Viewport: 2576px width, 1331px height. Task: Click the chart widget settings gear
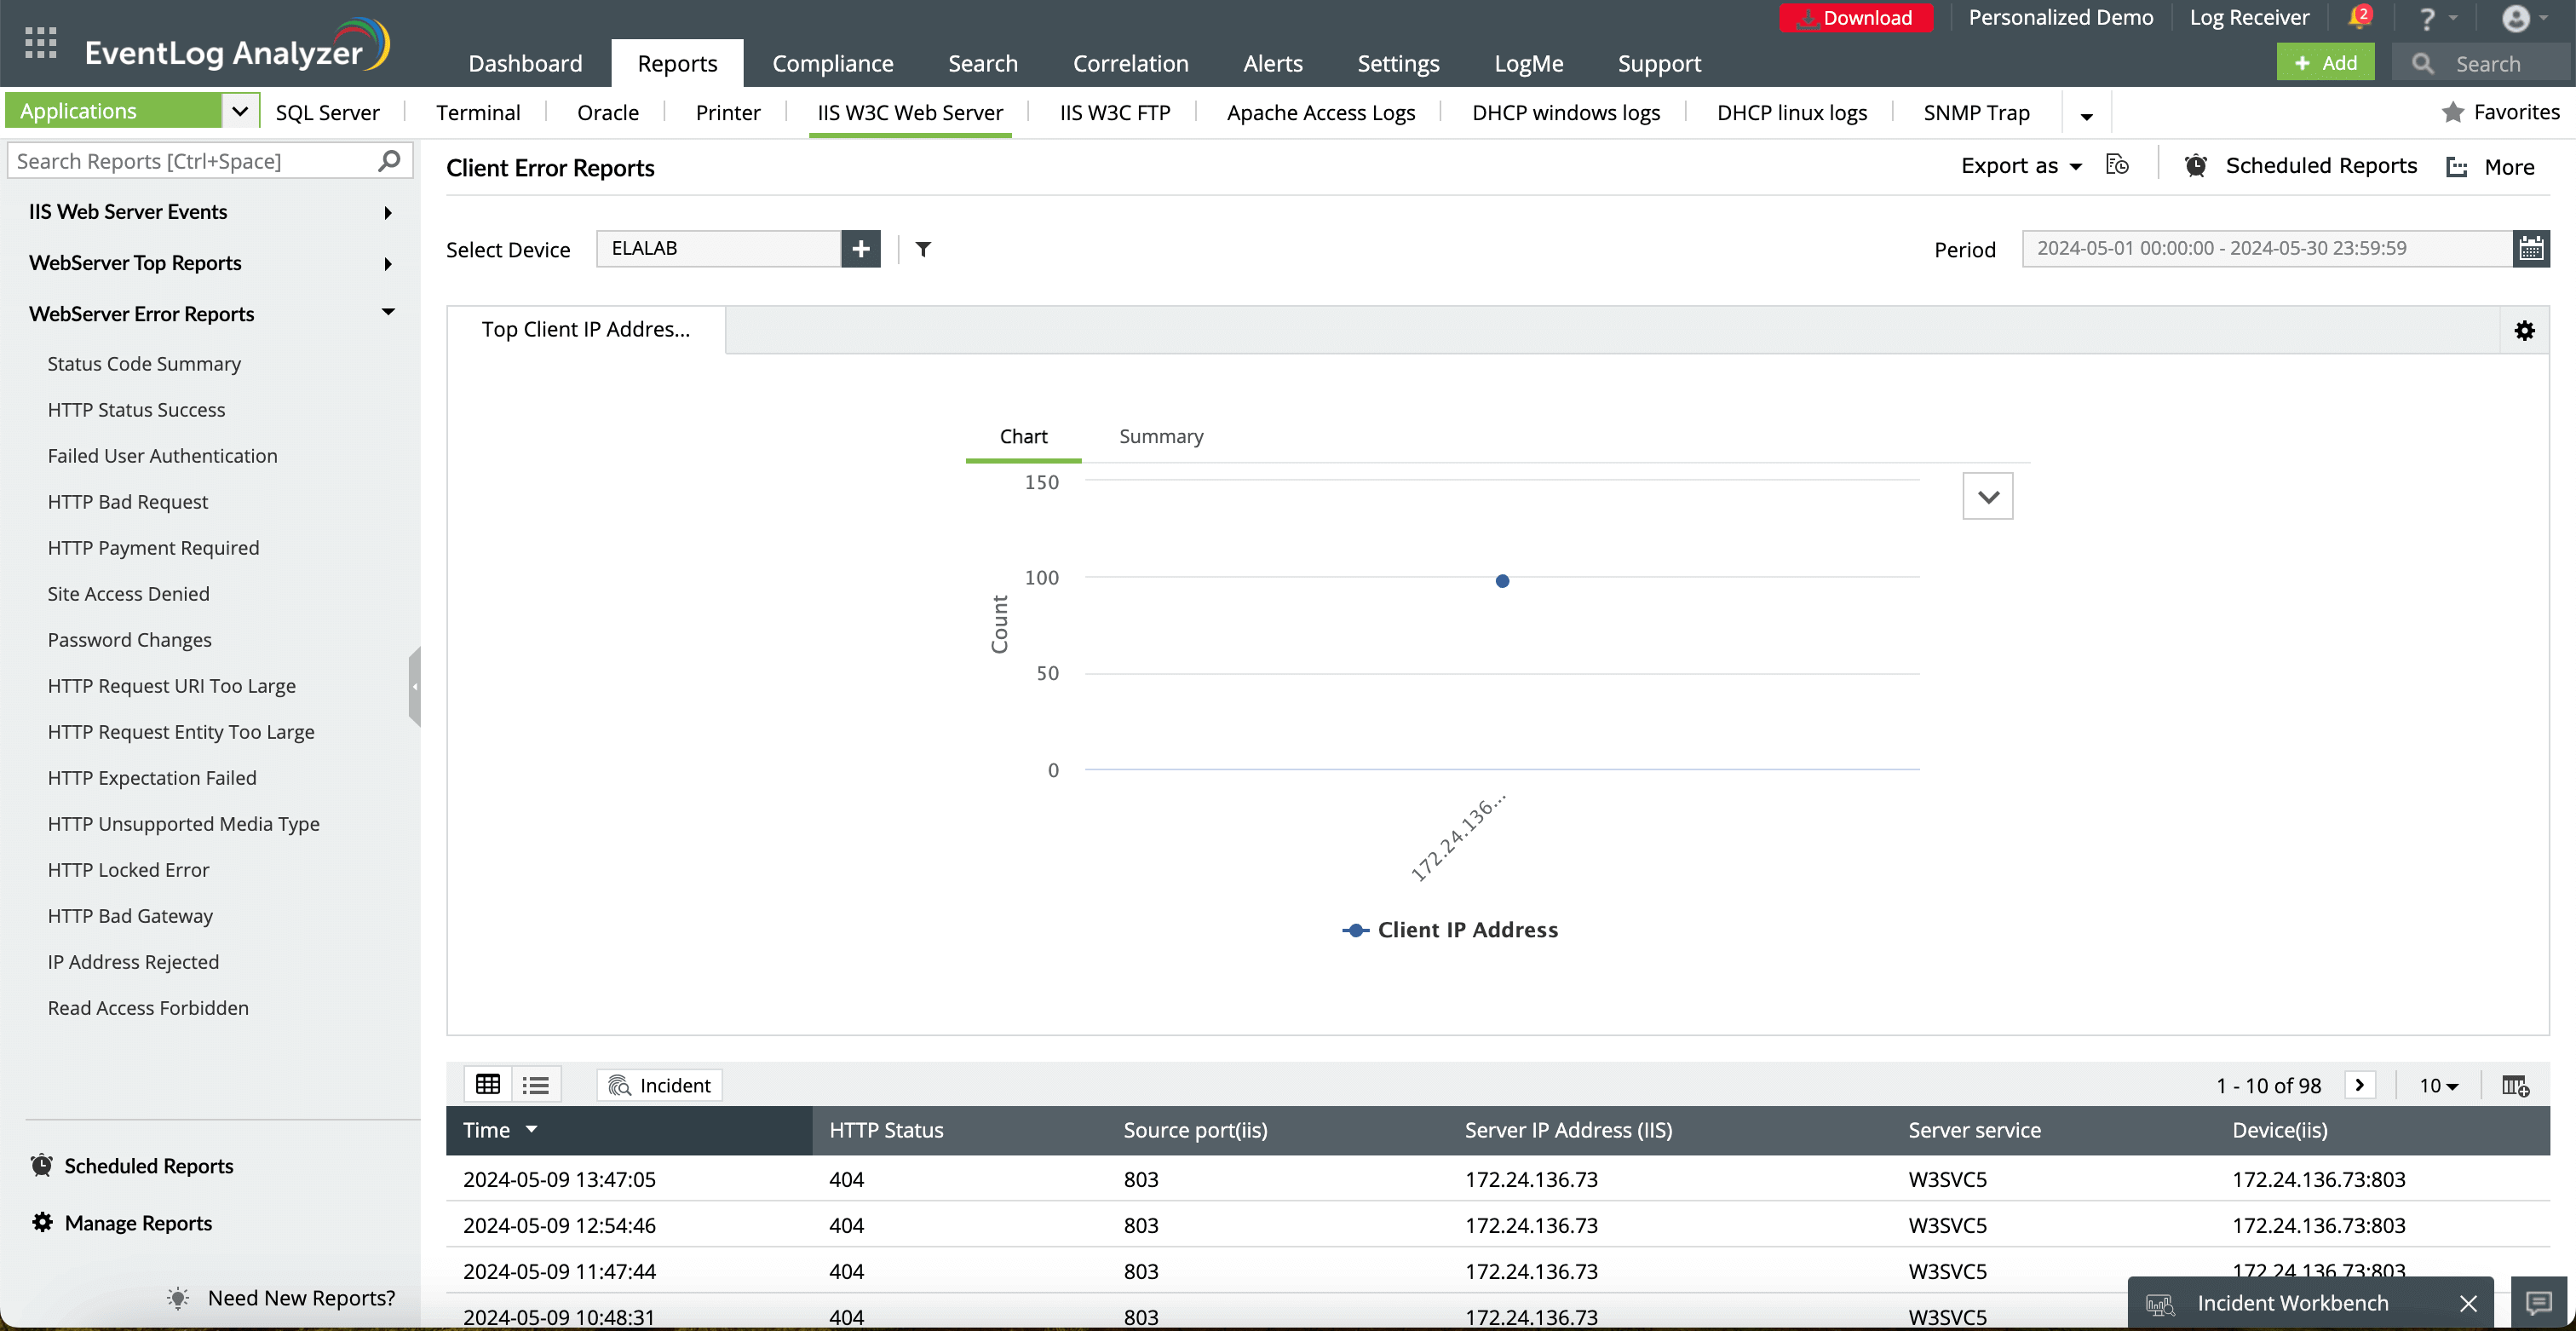[2524, 331]
